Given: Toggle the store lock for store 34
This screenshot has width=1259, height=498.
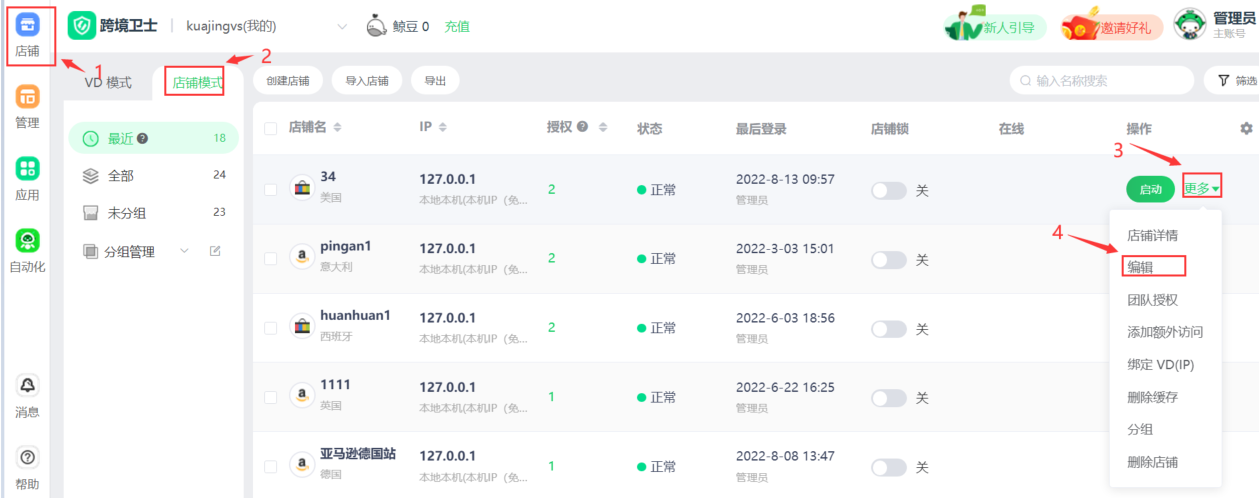Looking at the screenshot, I should point(888,189).
